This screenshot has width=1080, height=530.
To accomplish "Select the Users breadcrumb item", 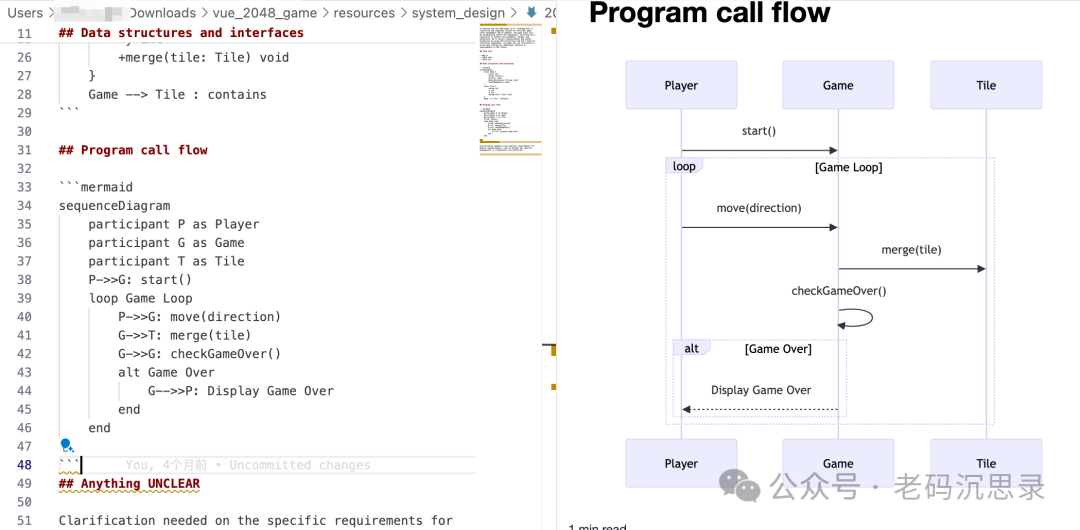I will point(25,13).
